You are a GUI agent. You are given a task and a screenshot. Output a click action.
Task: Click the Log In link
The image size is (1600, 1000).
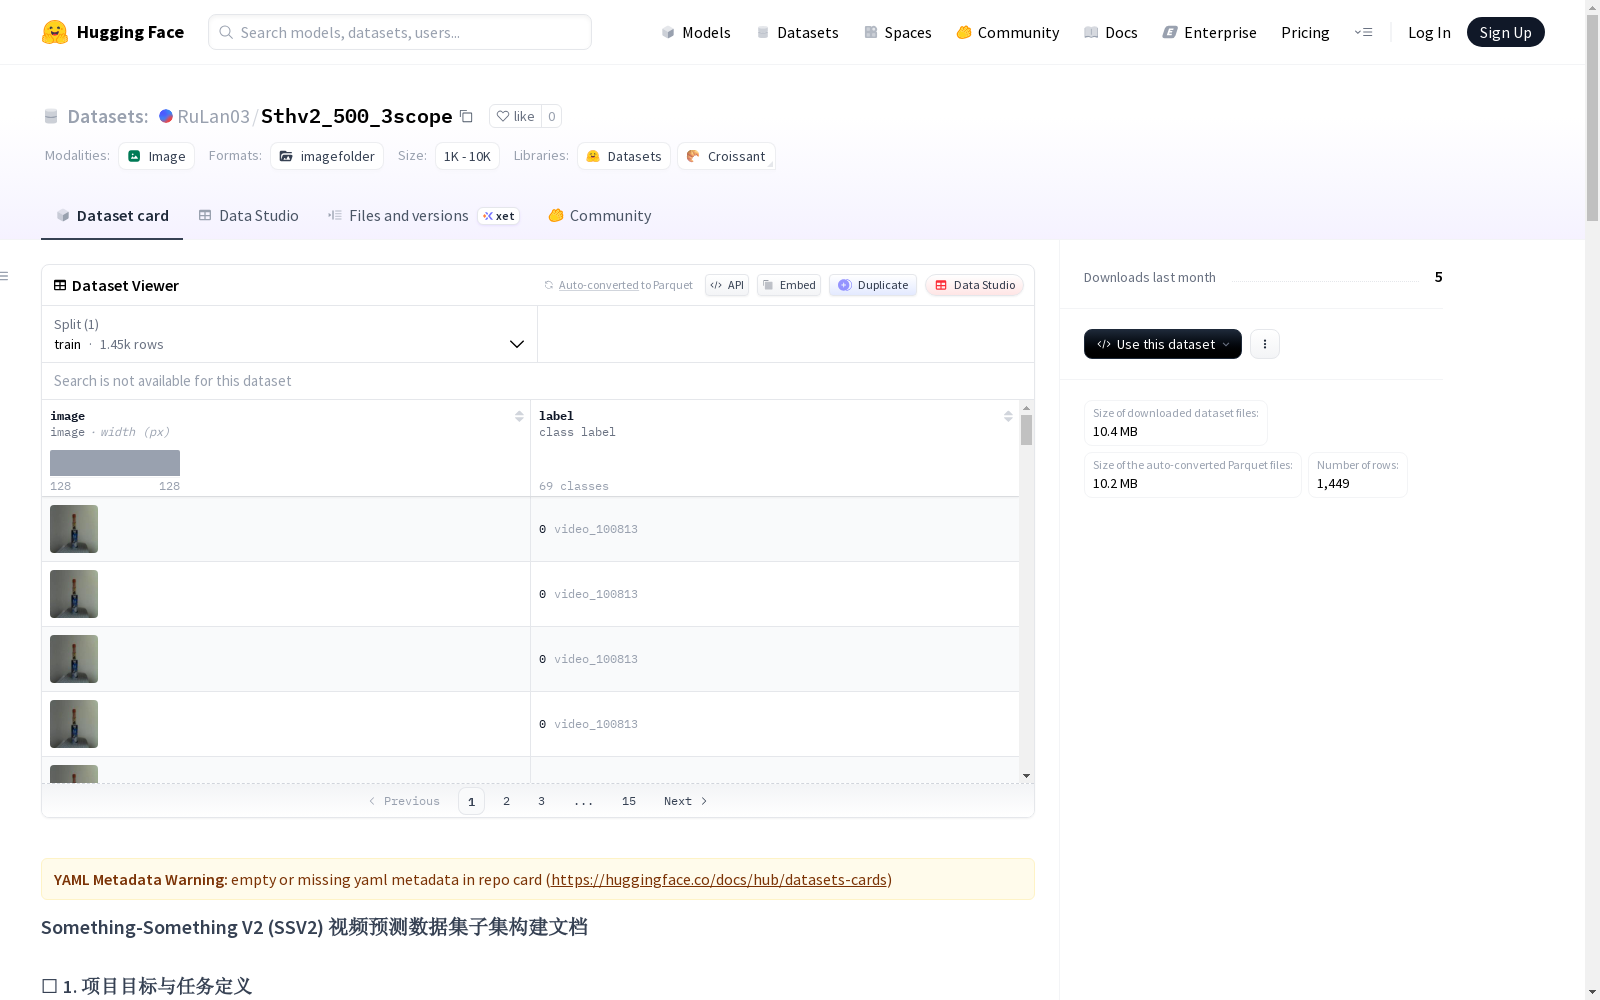[1429, 32]
